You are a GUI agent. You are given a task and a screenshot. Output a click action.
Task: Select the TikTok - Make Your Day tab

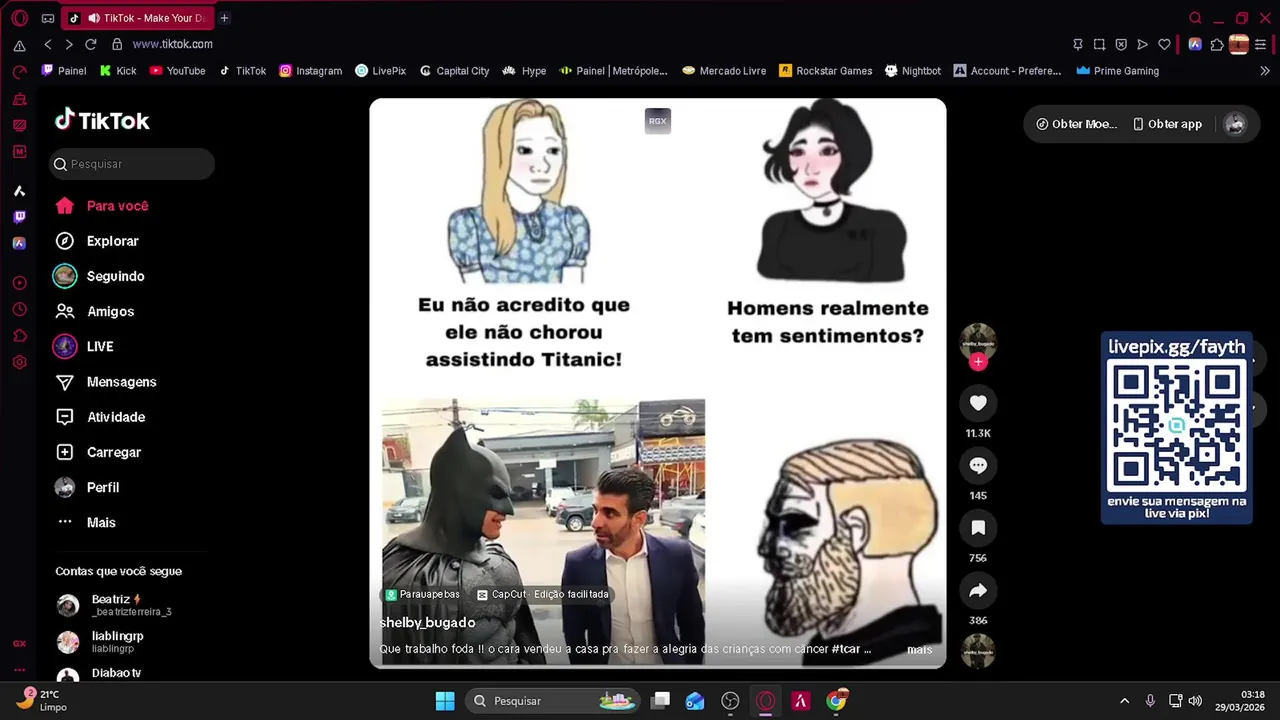(138, 18)
